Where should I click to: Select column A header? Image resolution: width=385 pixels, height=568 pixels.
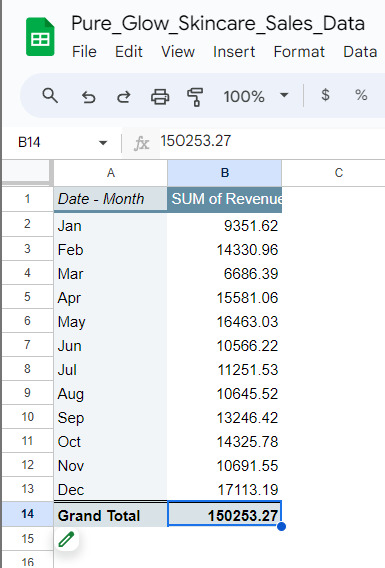[x=110, y=173]
